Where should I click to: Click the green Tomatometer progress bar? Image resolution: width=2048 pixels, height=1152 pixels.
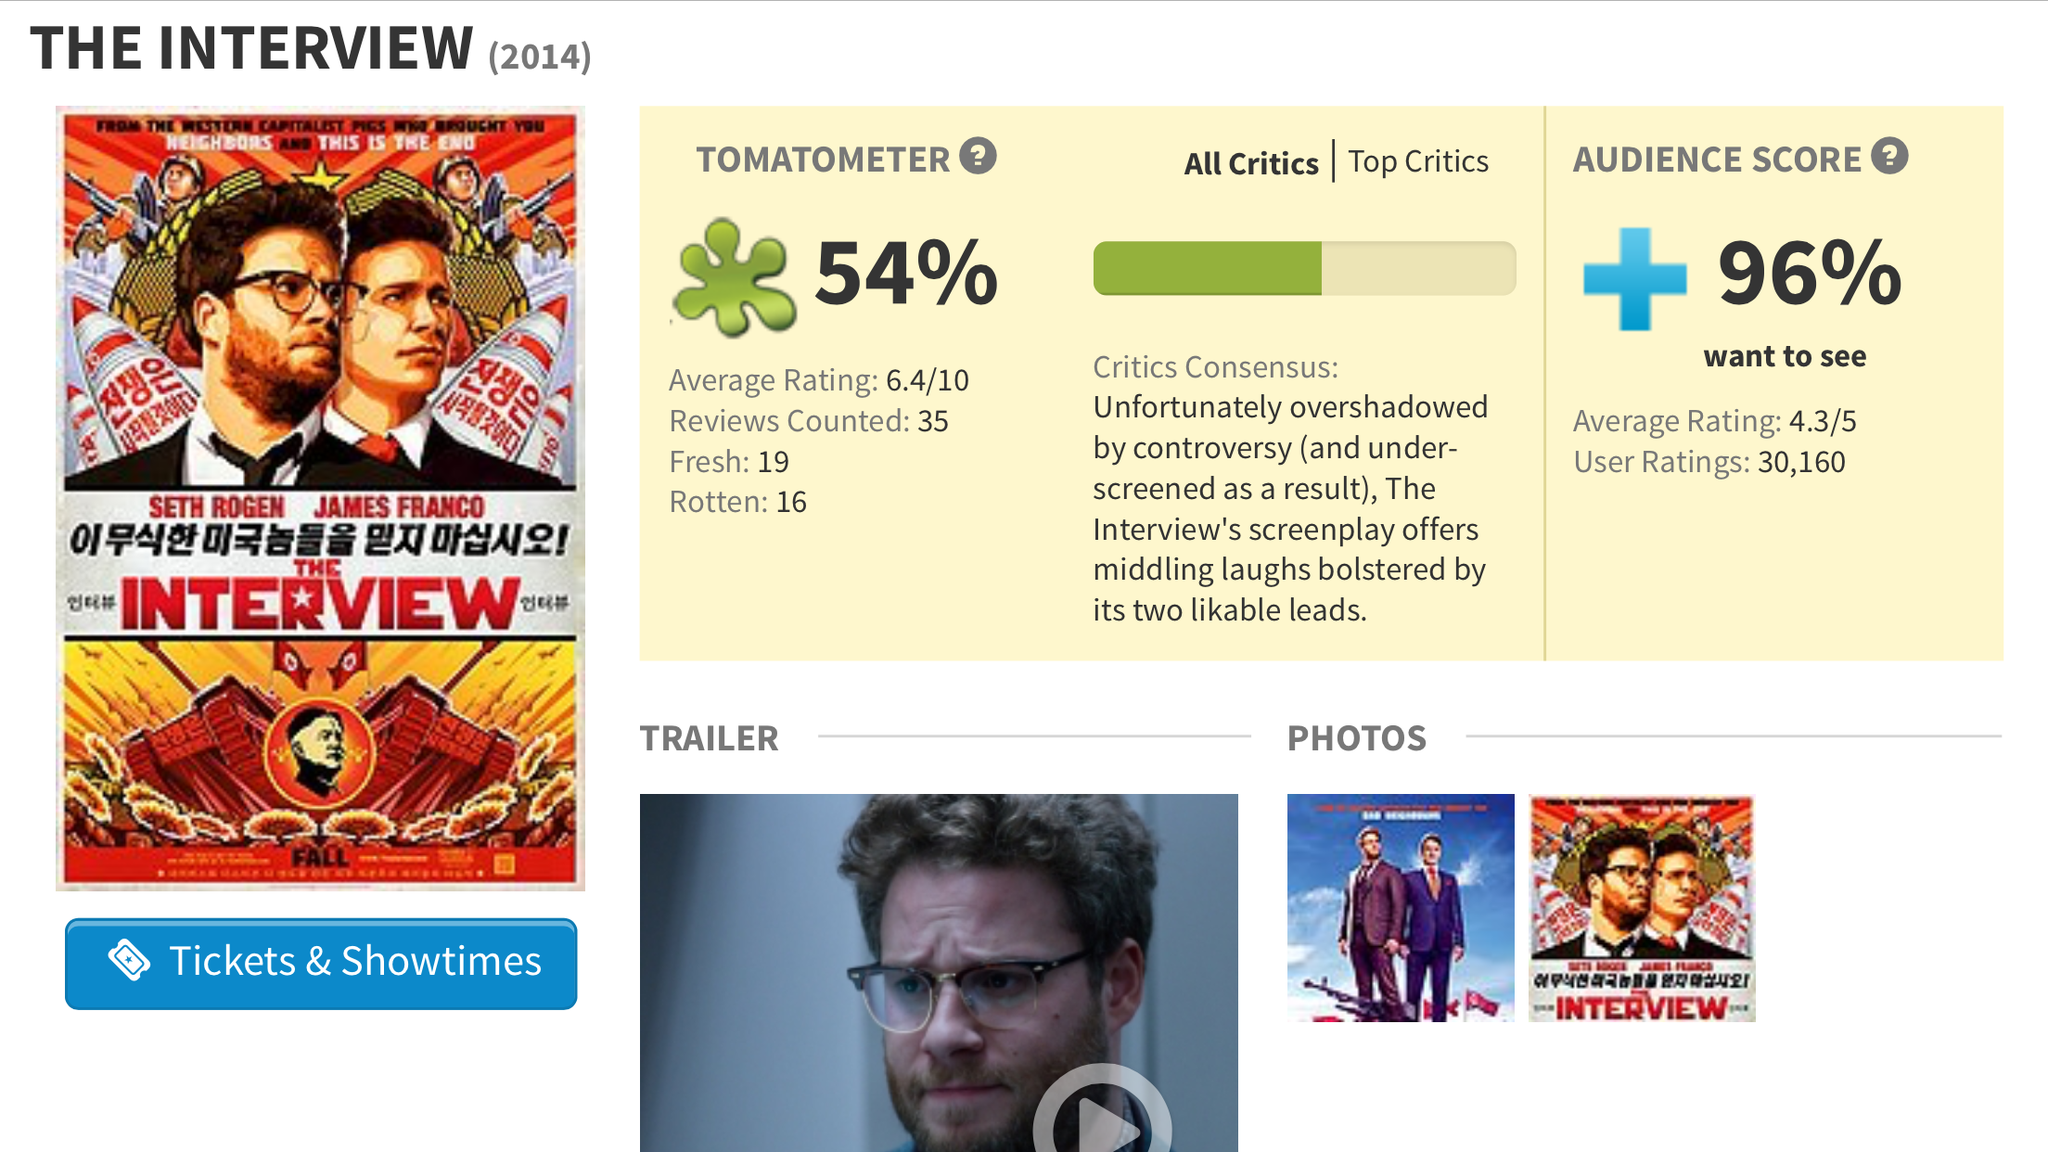[x=1304, y=268]
